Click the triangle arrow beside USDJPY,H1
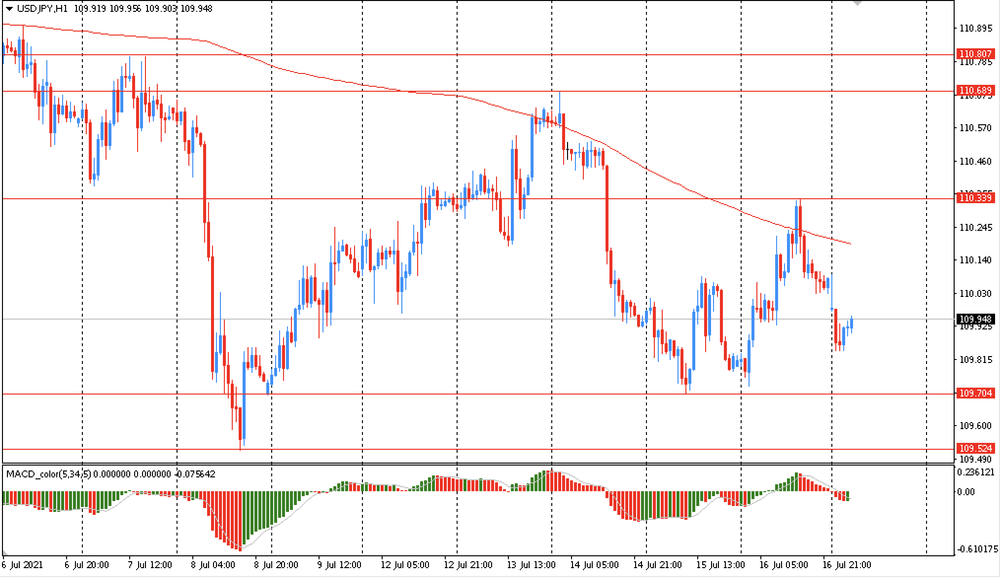1000x578 pixels. (9, 8)
